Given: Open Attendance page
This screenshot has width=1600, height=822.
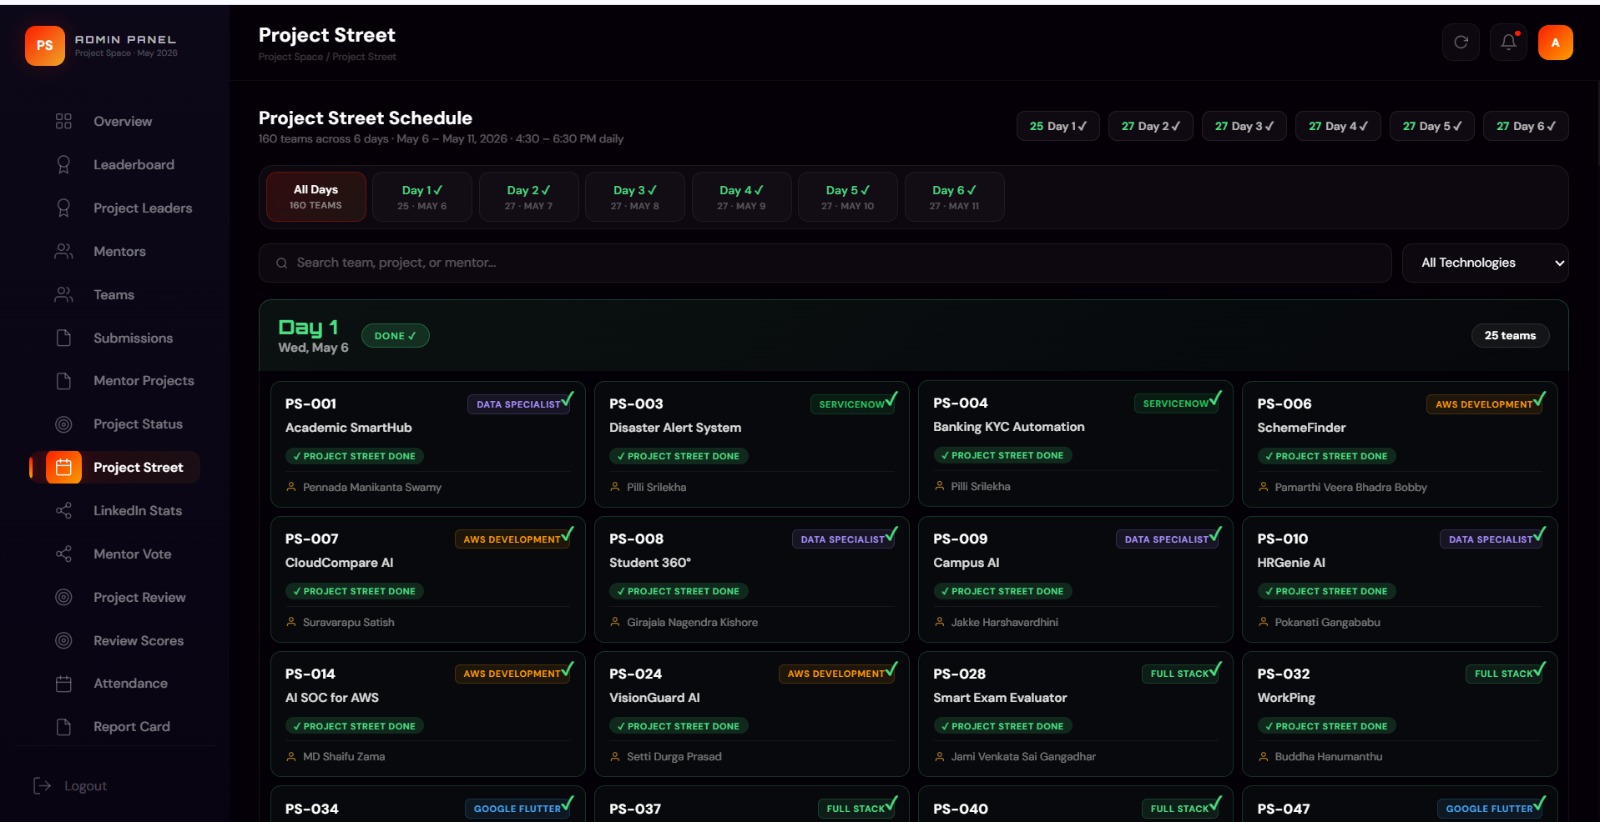Looking at the screenshot, I should [x=131, y=684].
